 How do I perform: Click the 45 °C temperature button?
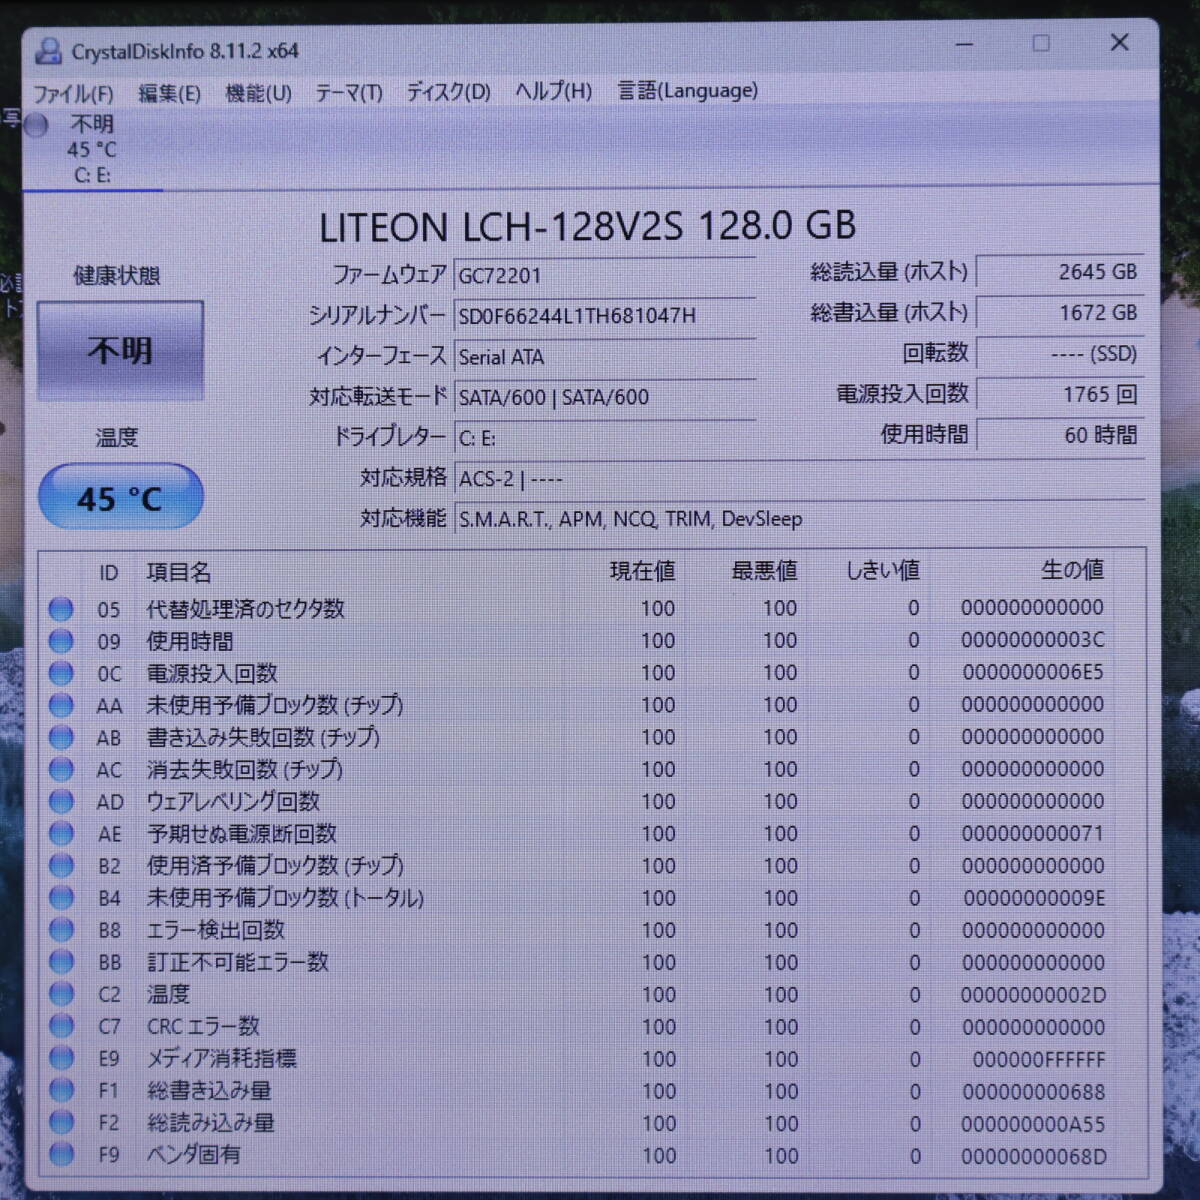pos(120,497)
